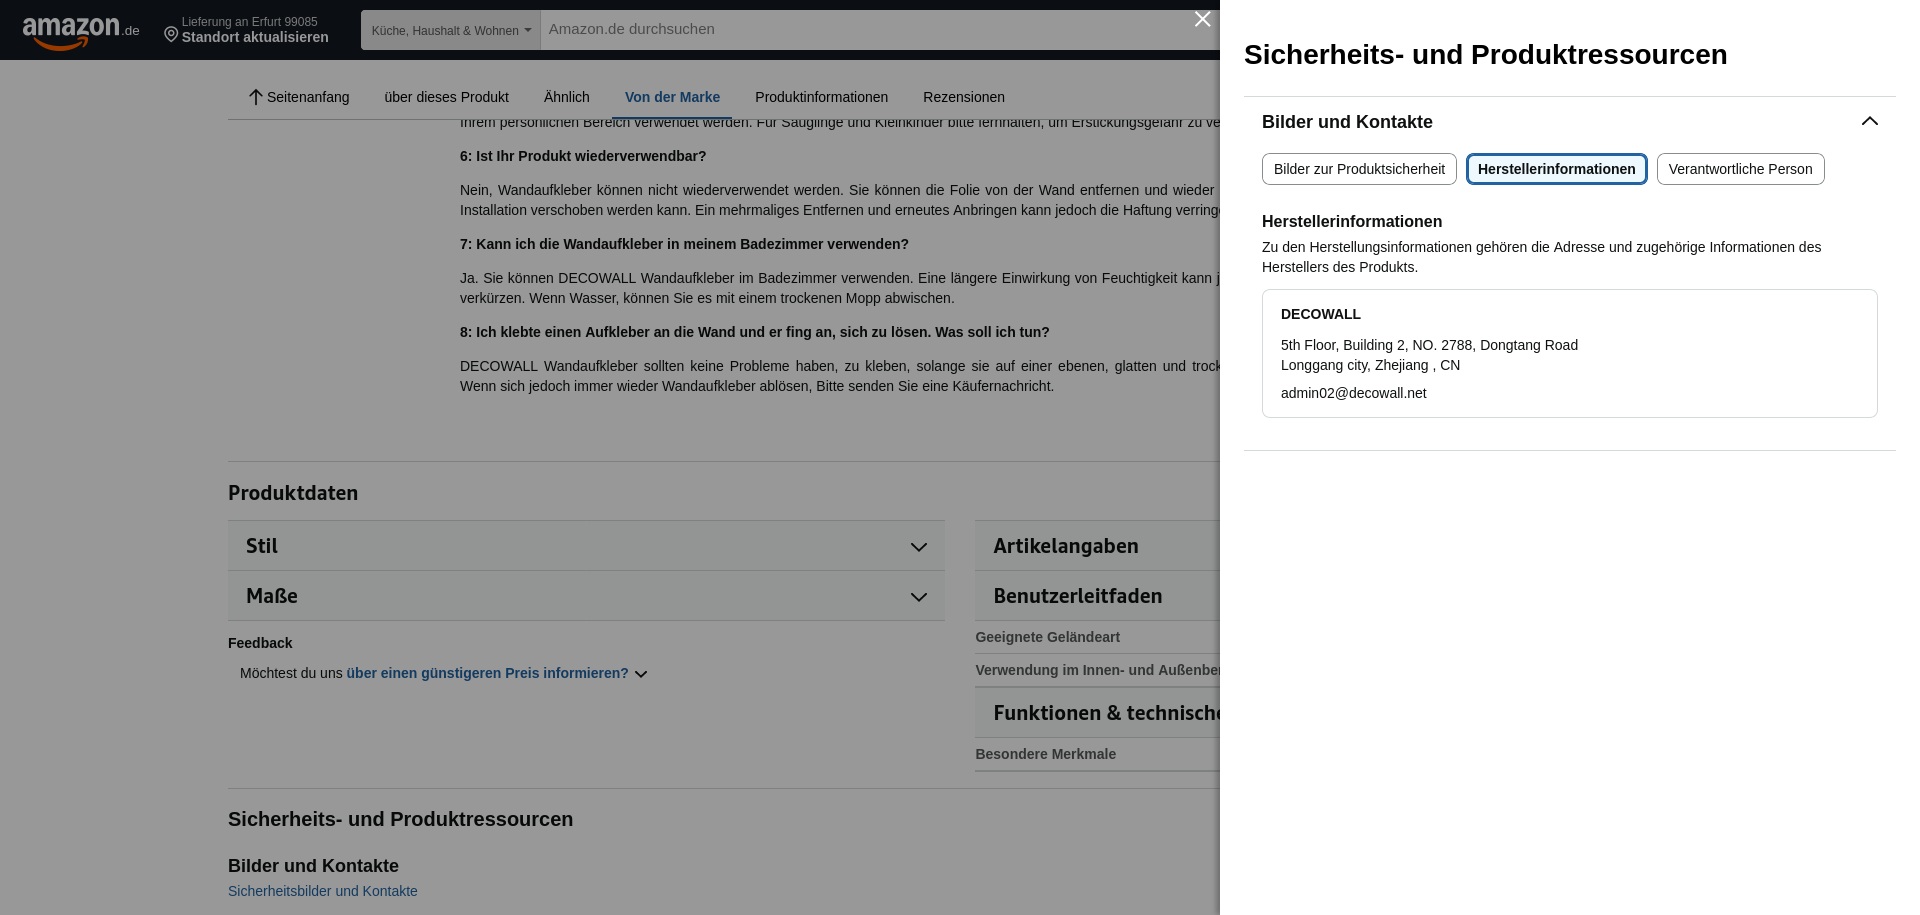Image resolution: width=1920 pixels, height=915 pixels.
Task: Expand the günstigeren Preis feedback chevron
Action: (x=641, y=674)
